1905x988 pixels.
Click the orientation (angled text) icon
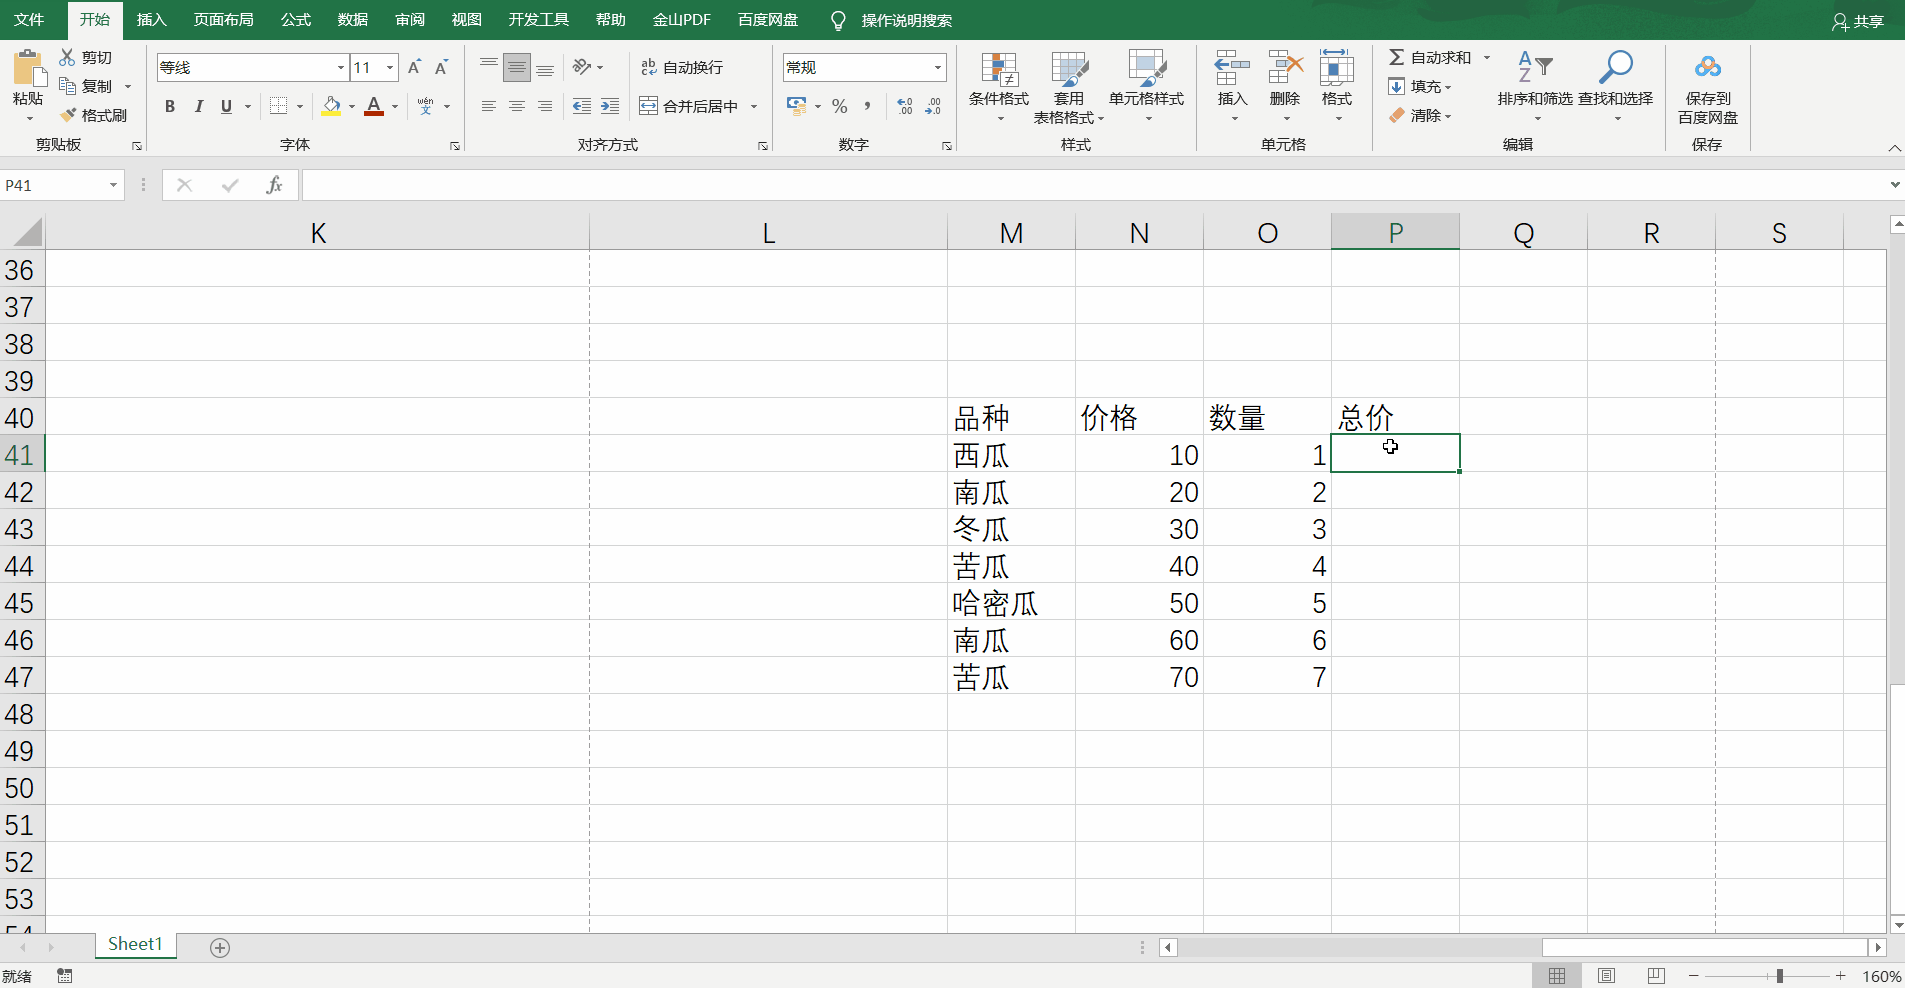tap(582, 67)
